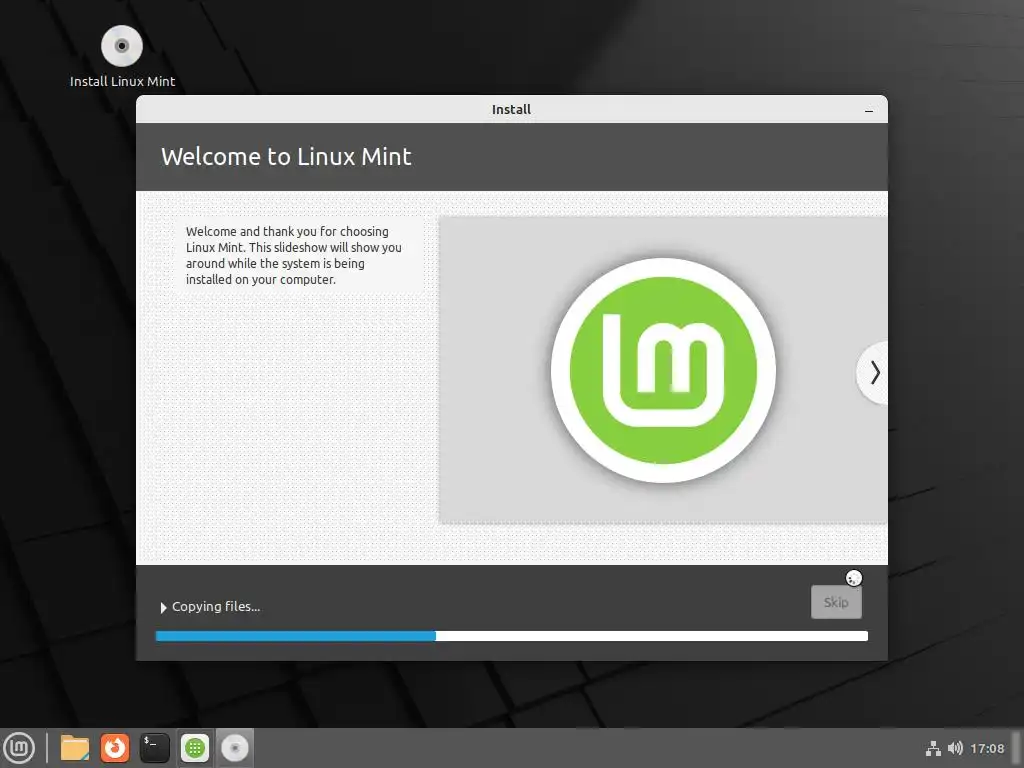Click the Linux Mint logo slide image
Viewport: 1024px width, 768px height.
coord(663,370)
